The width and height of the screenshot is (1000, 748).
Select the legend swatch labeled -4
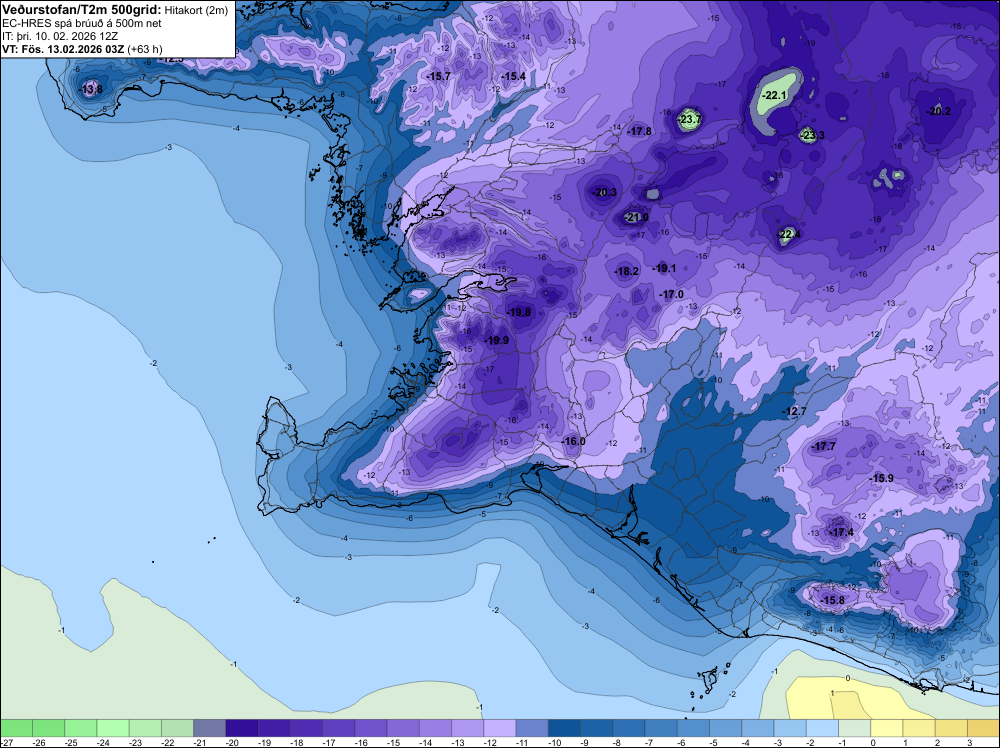pyautogui.click(x=758, y=728)
